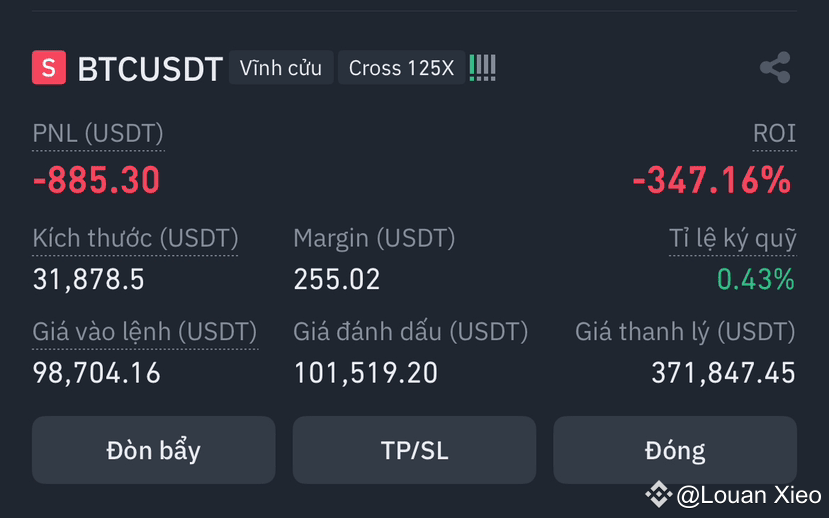
Task: Tap the 371,847.45 liquidation price
Action: (x=723, y=373)
